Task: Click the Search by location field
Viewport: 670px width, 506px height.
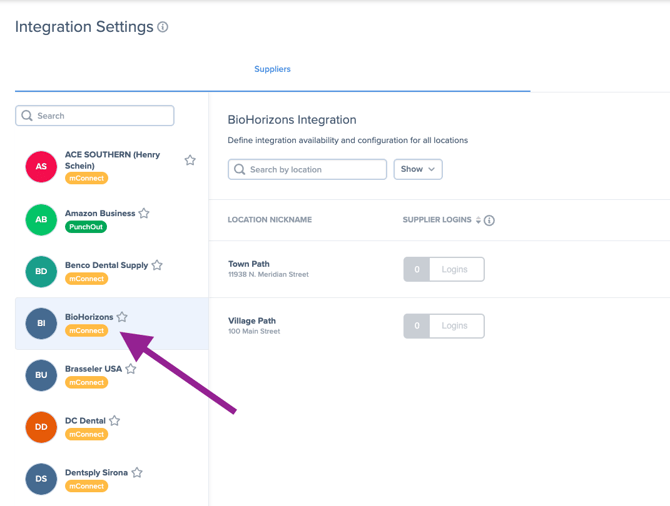Action: pos(307,170)
